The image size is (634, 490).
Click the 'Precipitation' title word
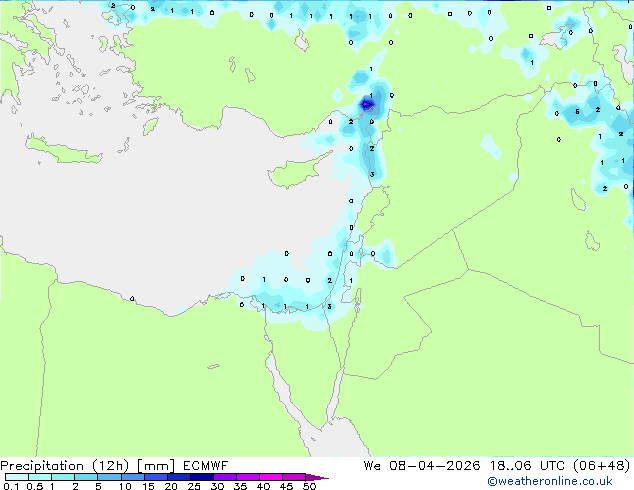(42, 466)
